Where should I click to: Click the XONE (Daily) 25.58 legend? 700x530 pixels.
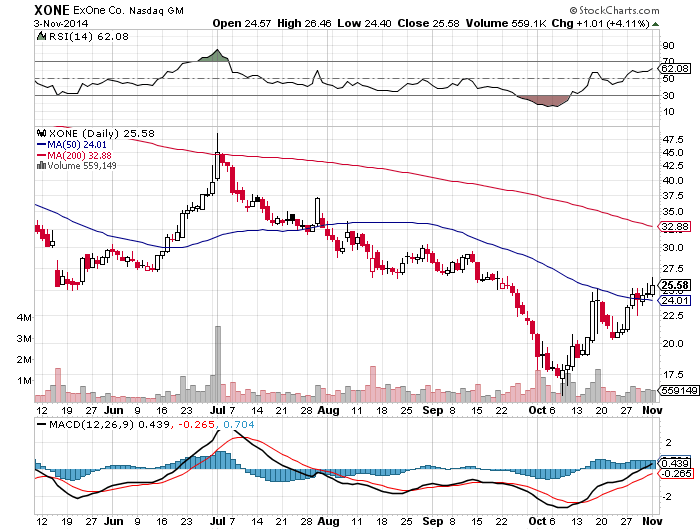(x=102, y=133)
